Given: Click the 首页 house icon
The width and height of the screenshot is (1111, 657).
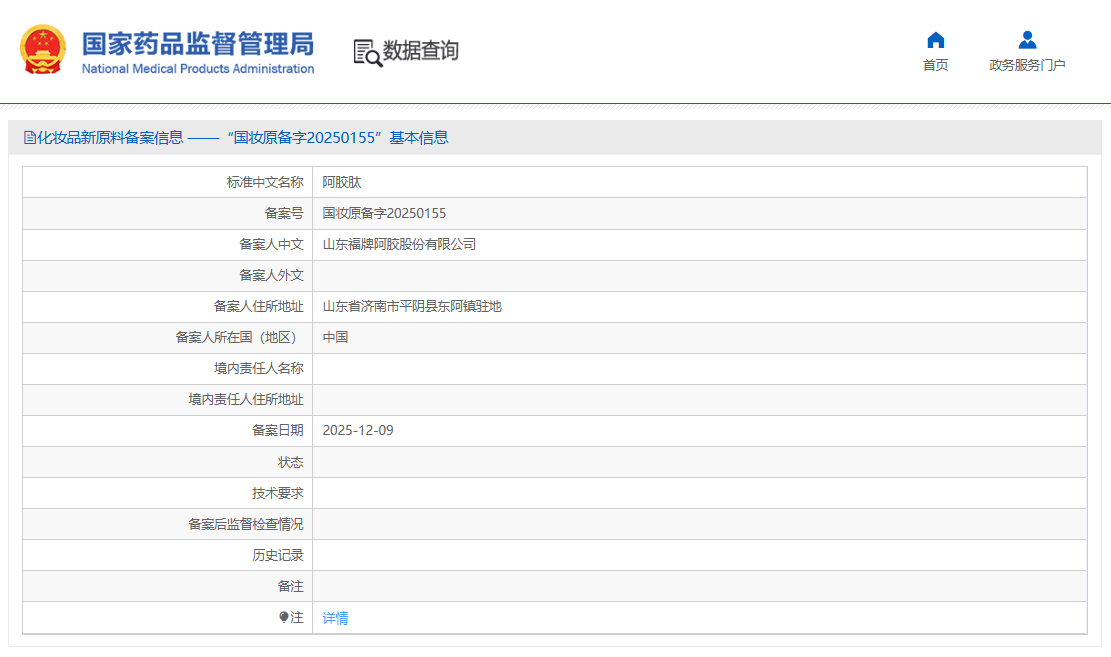Looking at the screenshot, I should click(935, 40).
